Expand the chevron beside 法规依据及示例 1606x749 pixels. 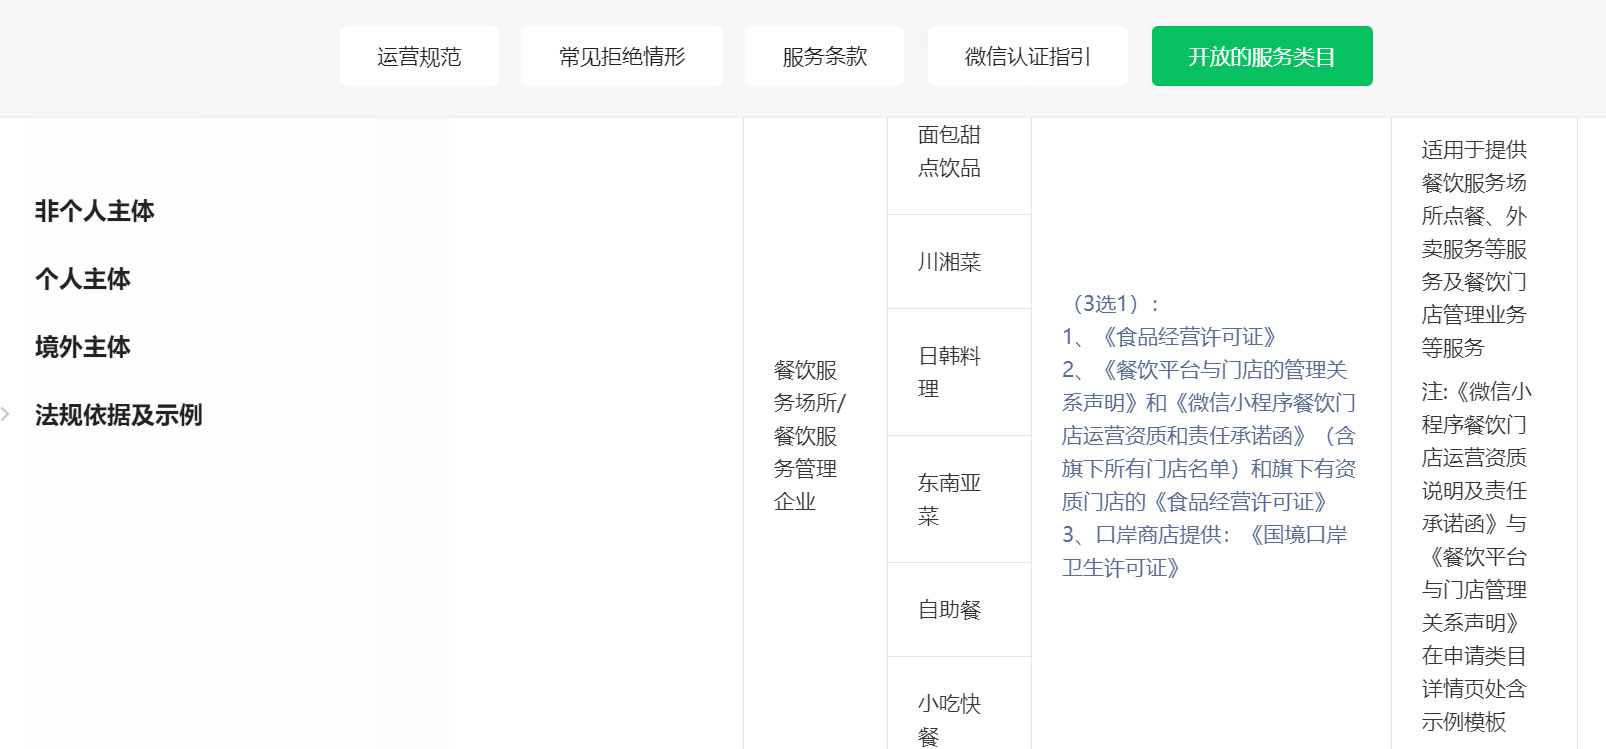pyautogui.click(x=6, y=414)
